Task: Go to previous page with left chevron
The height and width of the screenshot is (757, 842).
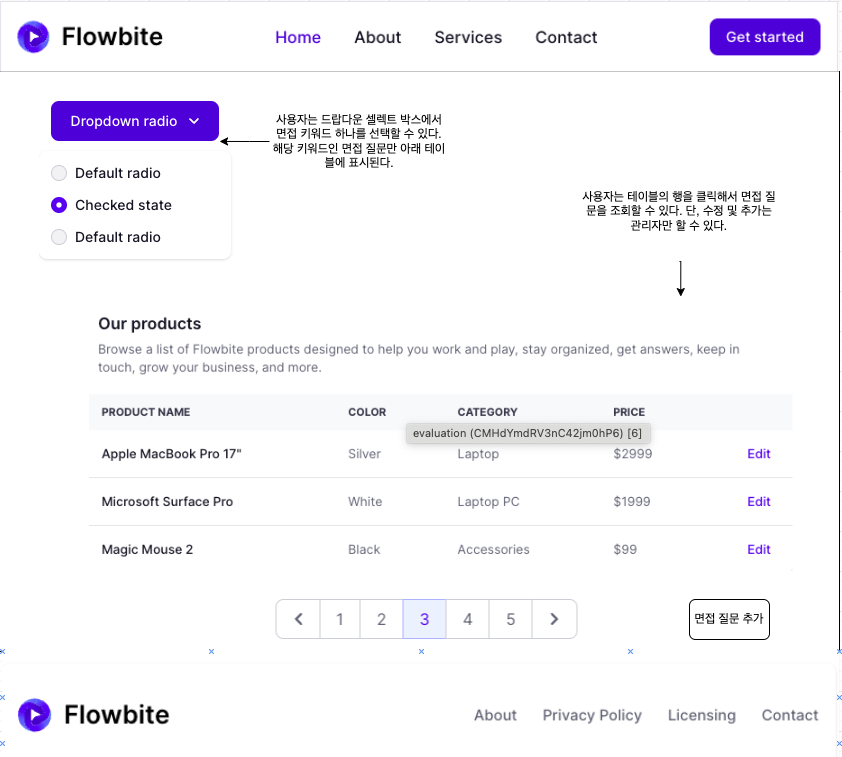Action: (x=299, y=619)
